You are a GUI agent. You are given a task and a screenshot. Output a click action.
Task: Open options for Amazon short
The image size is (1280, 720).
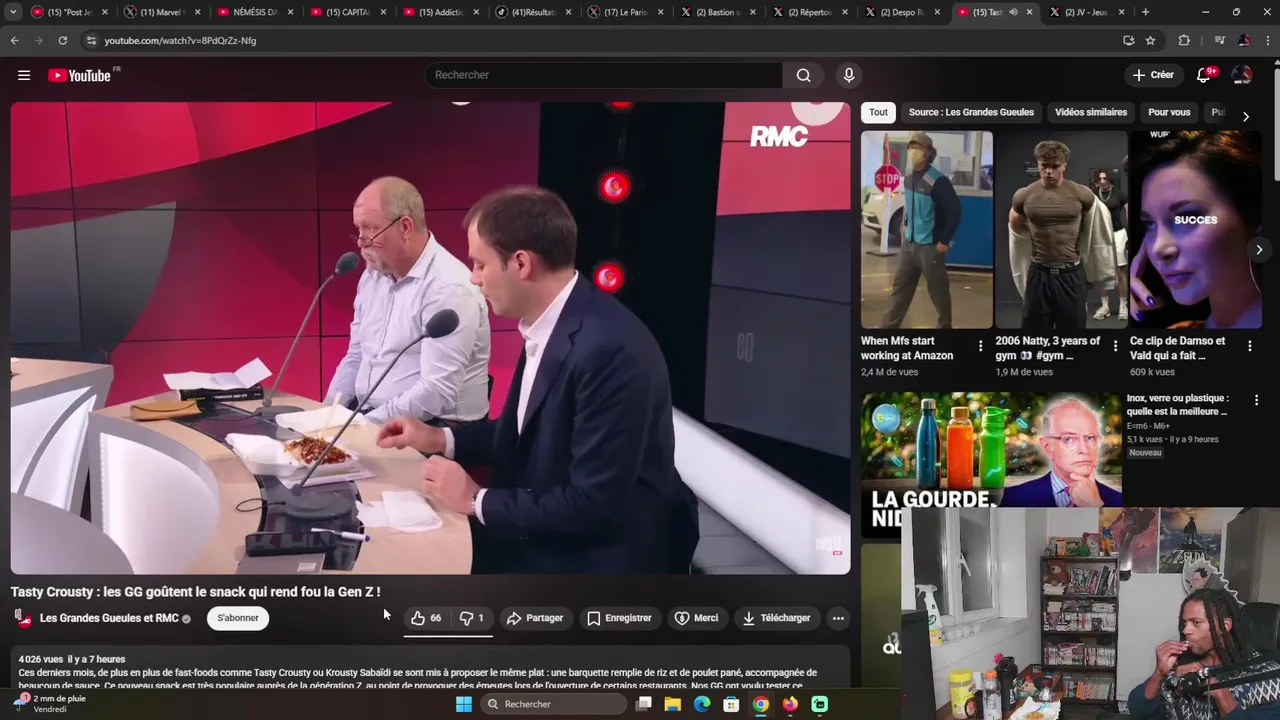coord(980,346)
